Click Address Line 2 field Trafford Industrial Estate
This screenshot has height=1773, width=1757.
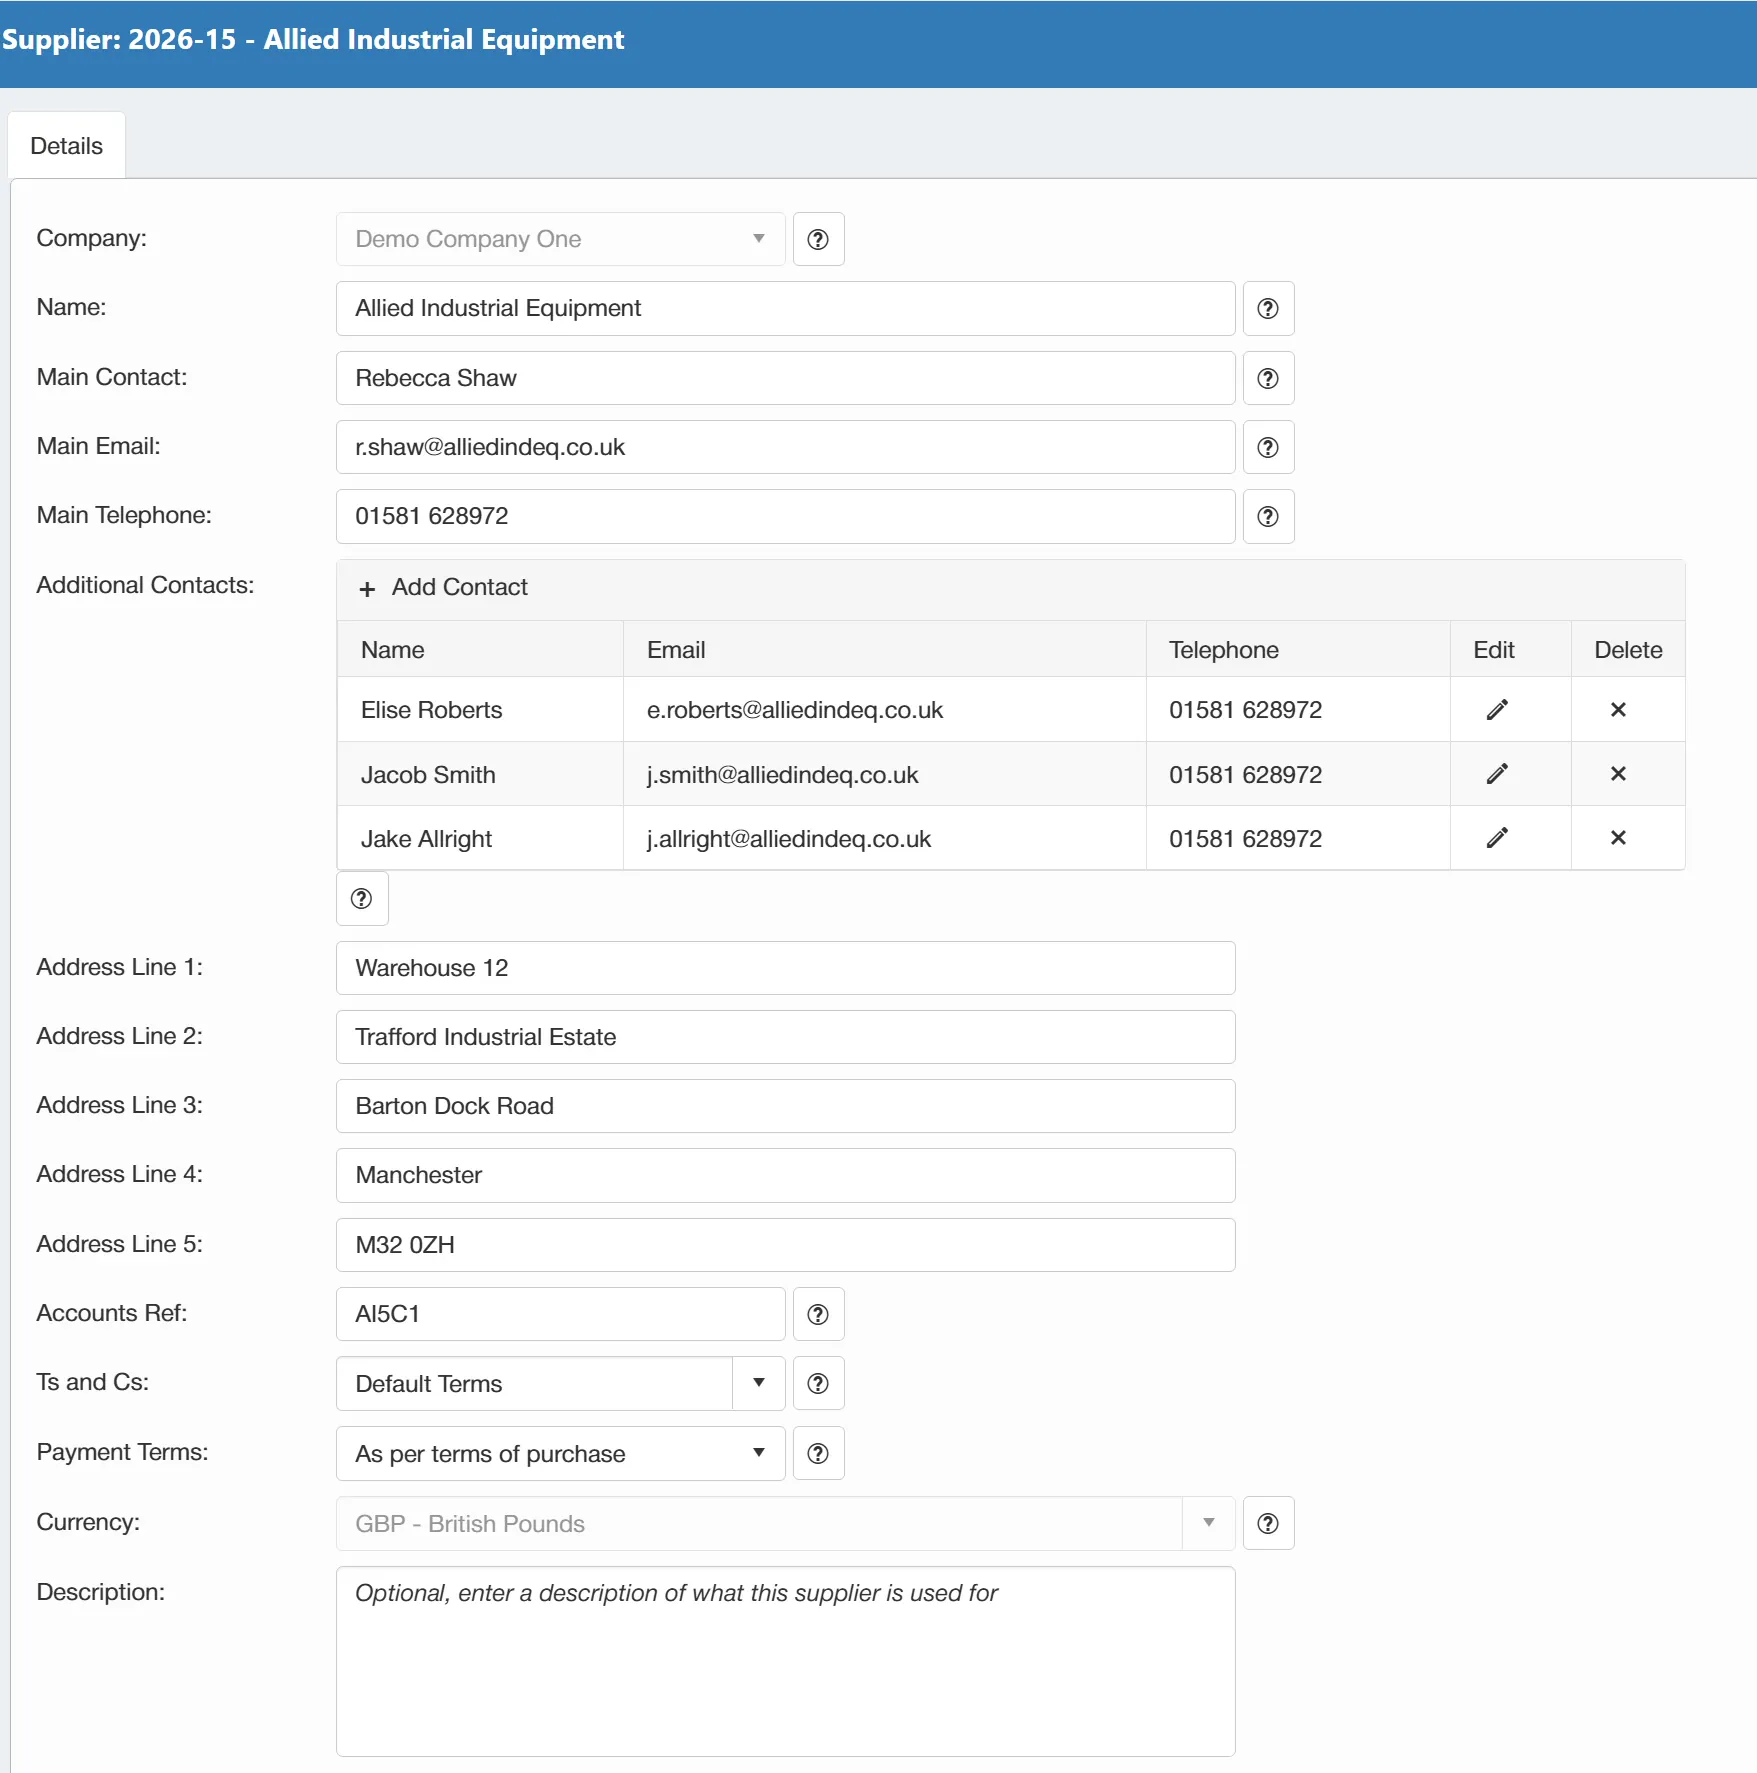(786, 1037)
